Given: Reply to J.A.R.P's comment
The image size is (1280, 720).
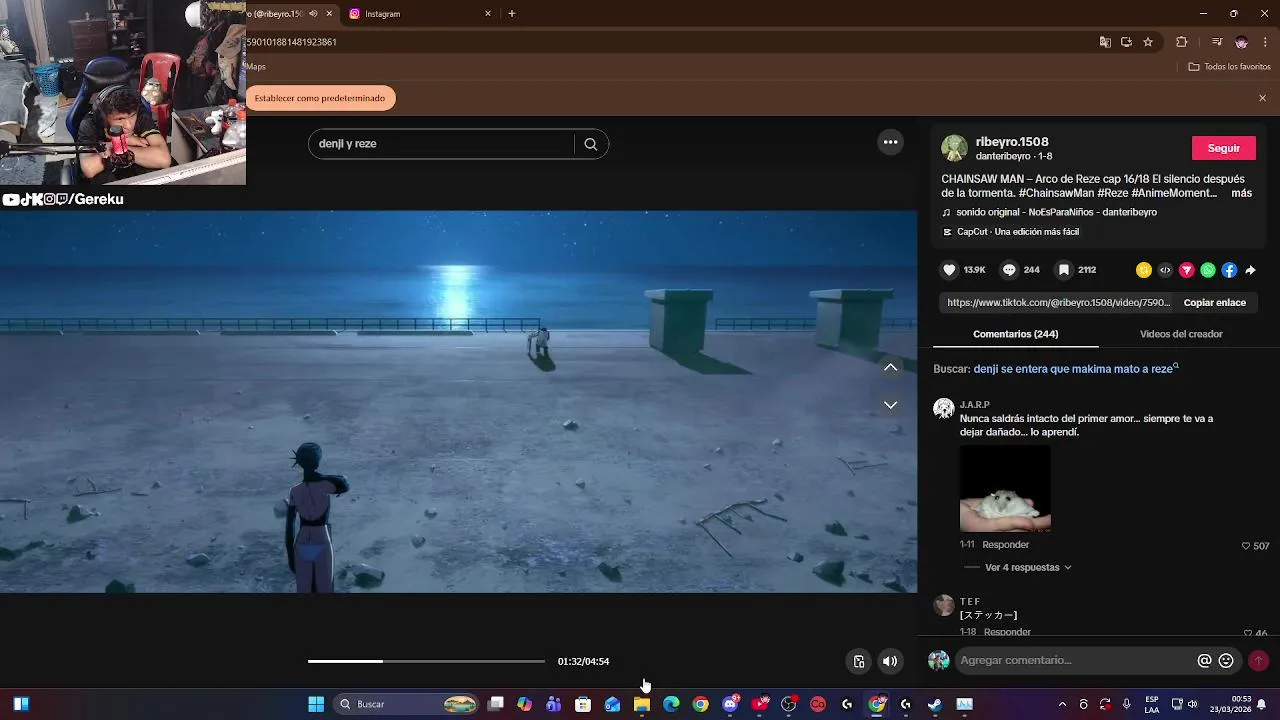Looking at the screenshot, I should click(x=1005, y=545).
